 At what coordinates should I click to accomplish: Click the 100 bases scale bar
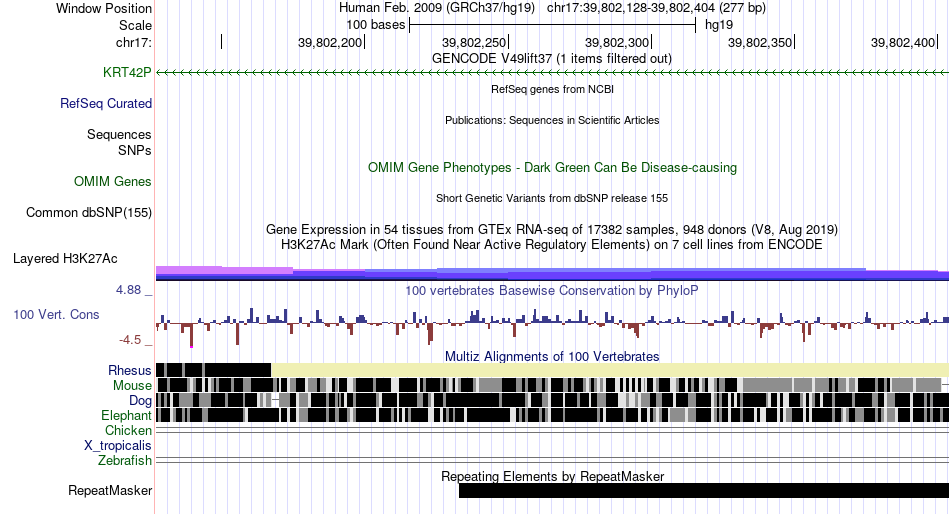[x=553, y=25]
